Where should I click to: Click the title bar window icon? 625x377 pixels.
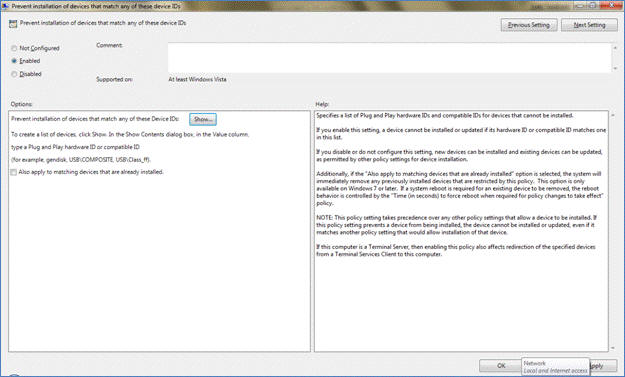(5, 6)
